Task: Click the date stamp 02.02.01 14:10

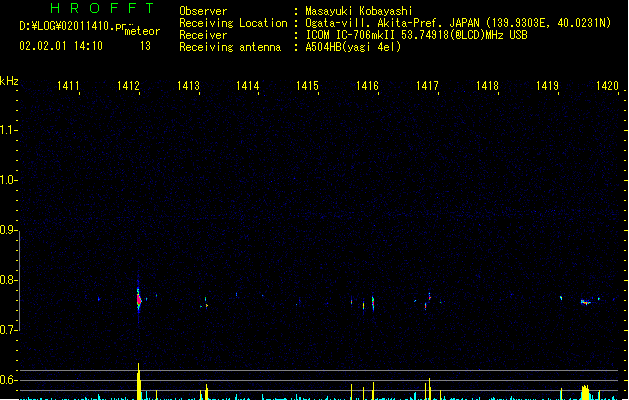Action: 61,46
